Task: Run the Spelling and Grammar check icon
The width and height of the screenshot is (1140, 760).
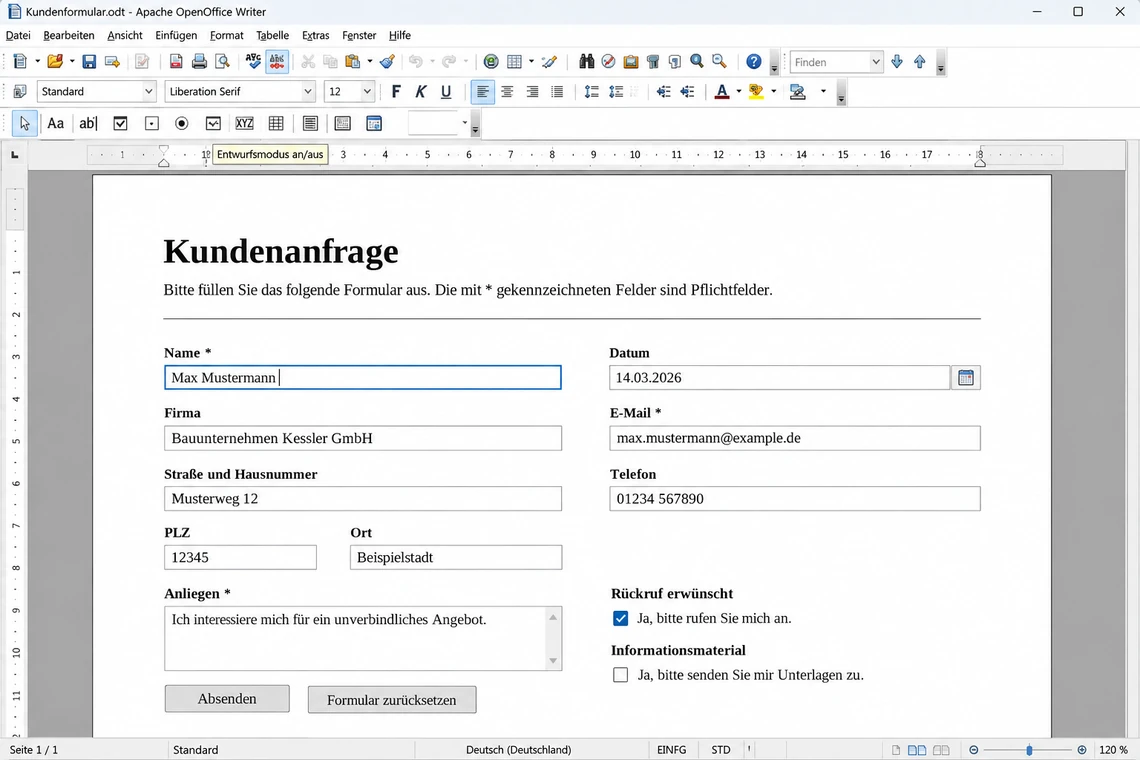Action: (x=253, y=62)
